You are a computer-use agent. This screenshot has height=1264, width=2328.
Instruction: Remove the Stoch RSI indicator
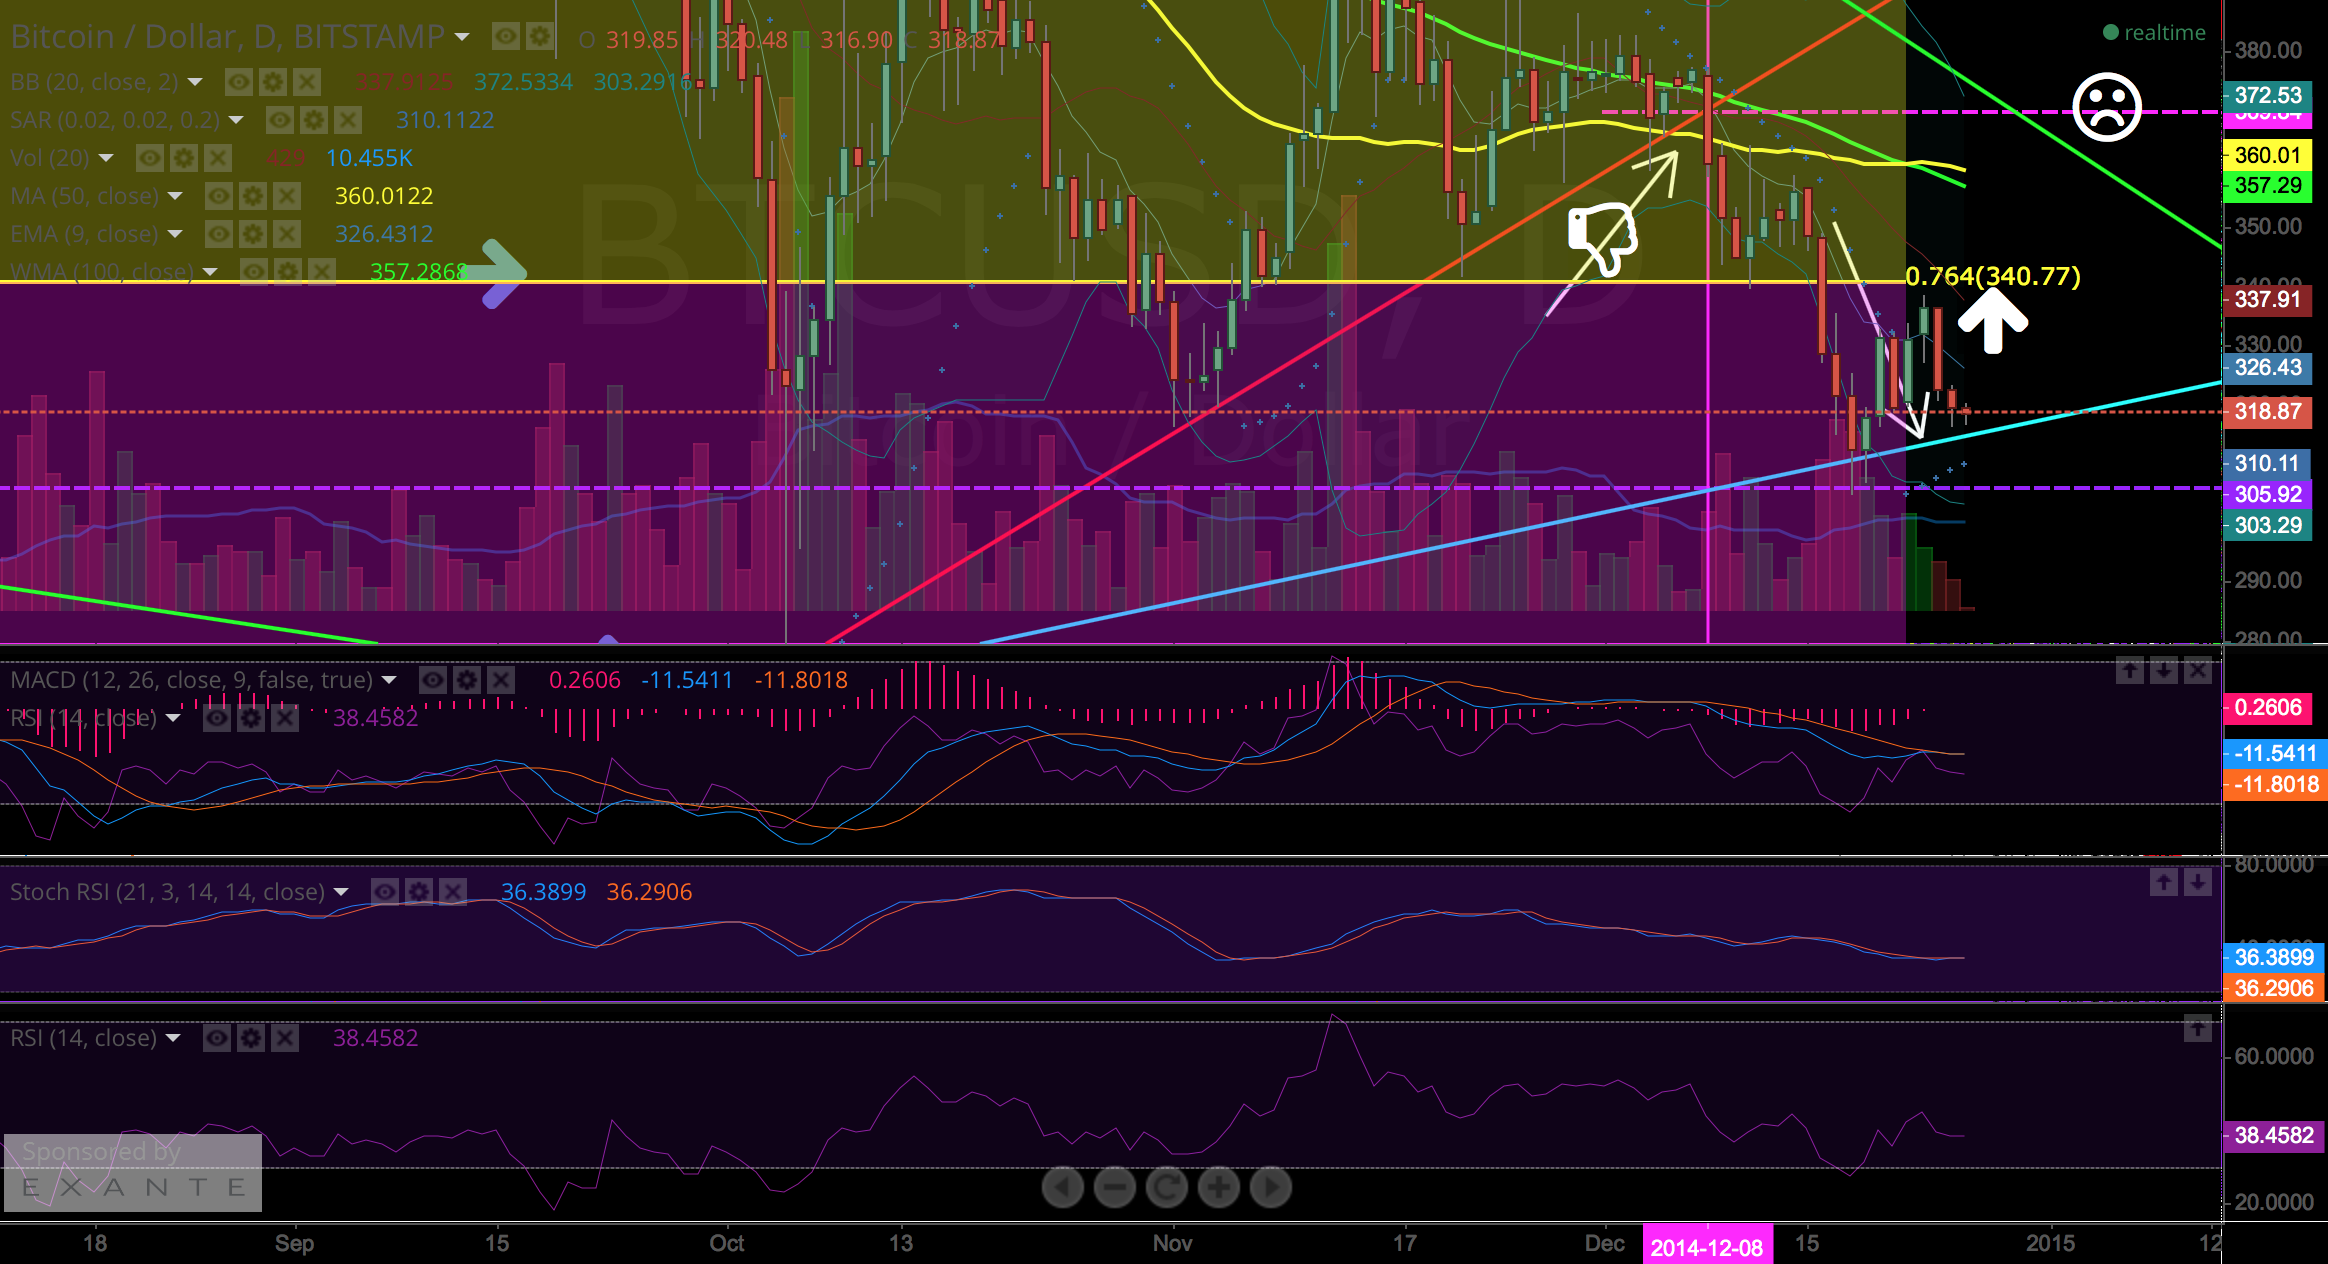pos(453,891)
